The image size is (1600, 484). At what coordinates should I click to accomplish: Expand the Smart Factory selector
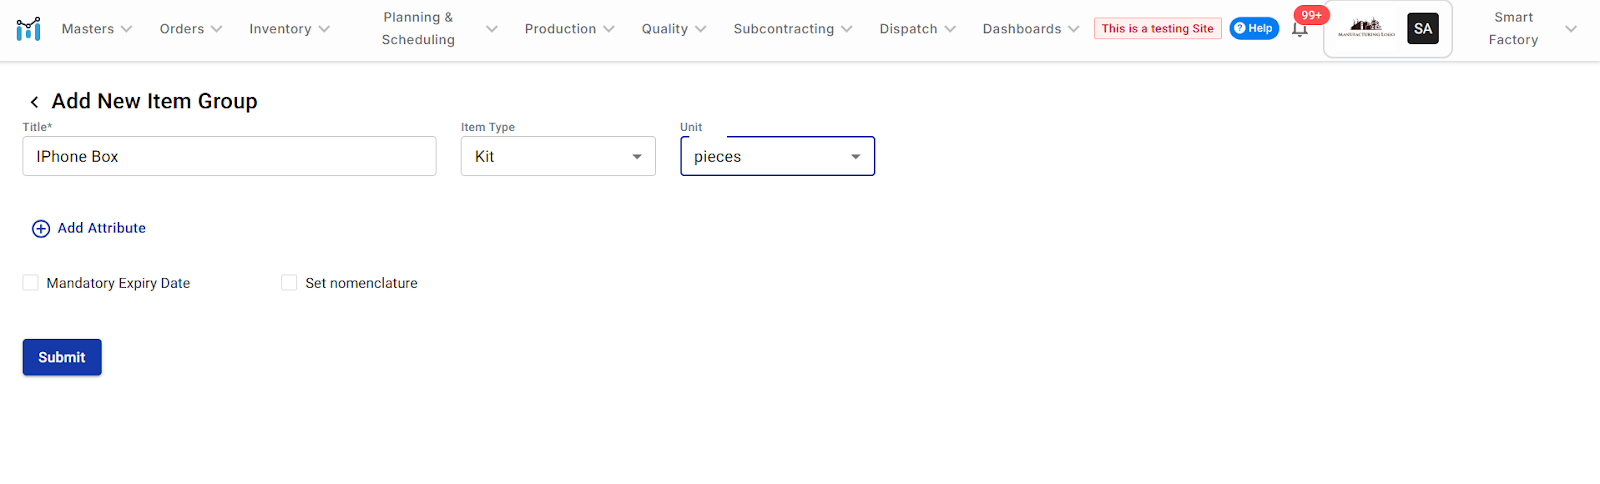1530,29
